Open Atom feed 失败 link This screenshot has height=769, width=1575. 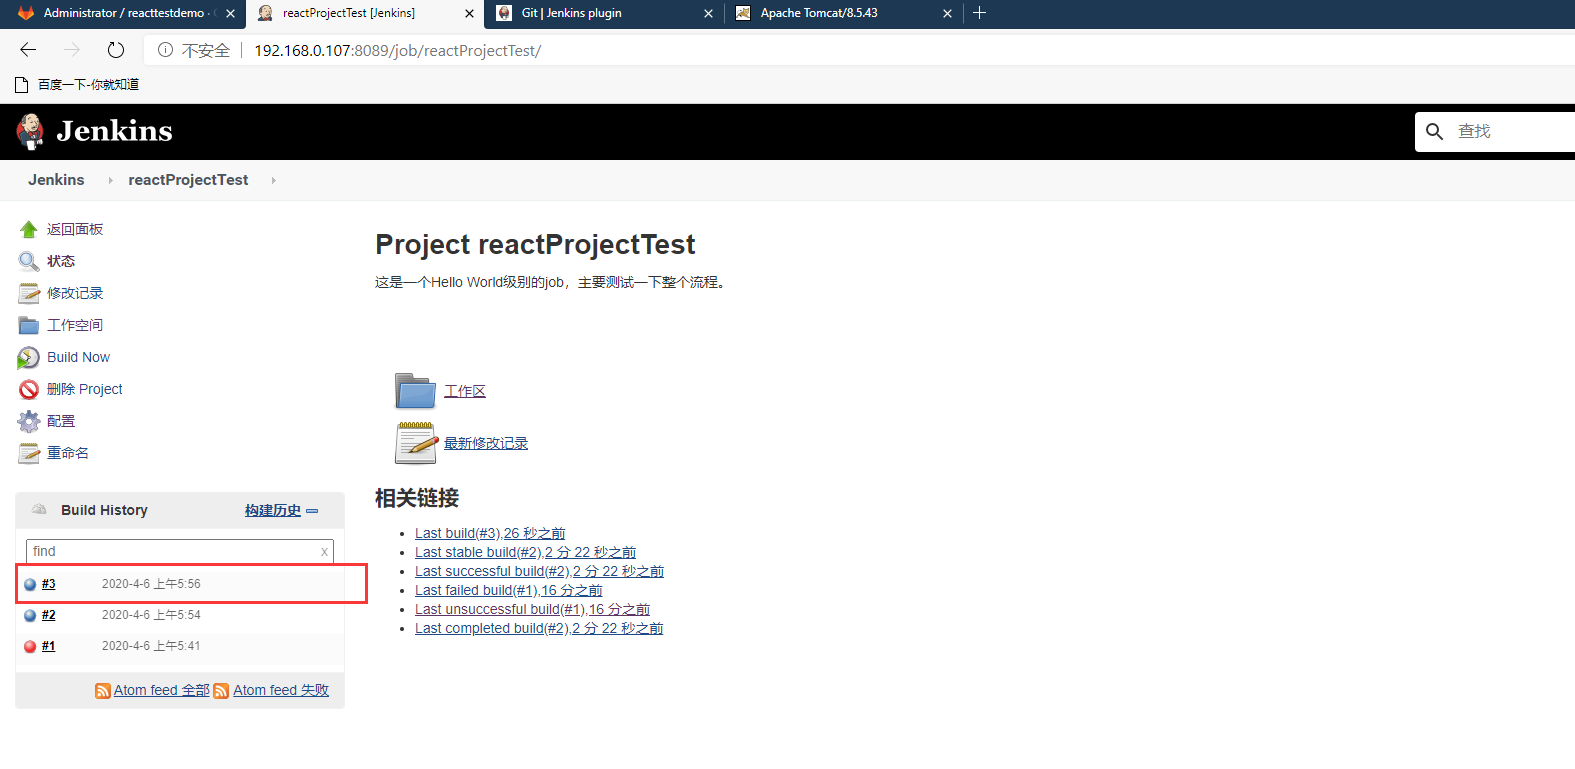pyautogui.click(x=281, y=690)
